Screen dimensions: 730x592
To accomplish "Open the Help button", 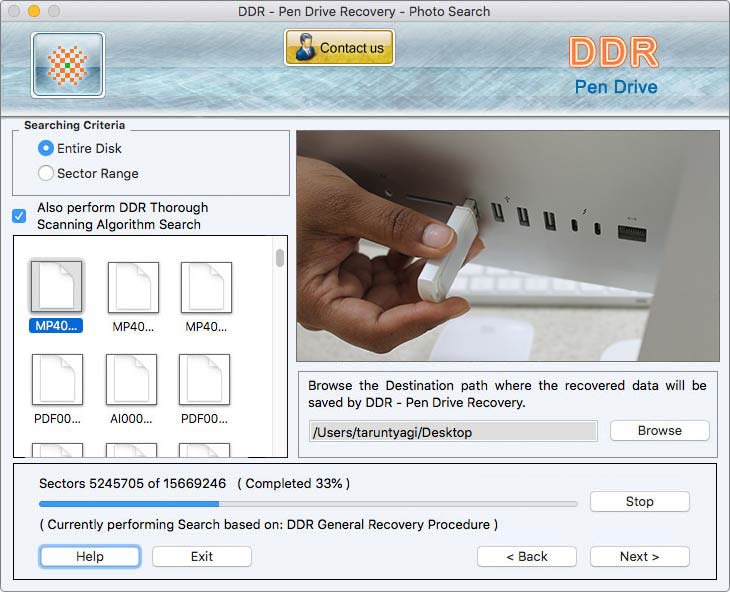I will (x=90, y=556).
